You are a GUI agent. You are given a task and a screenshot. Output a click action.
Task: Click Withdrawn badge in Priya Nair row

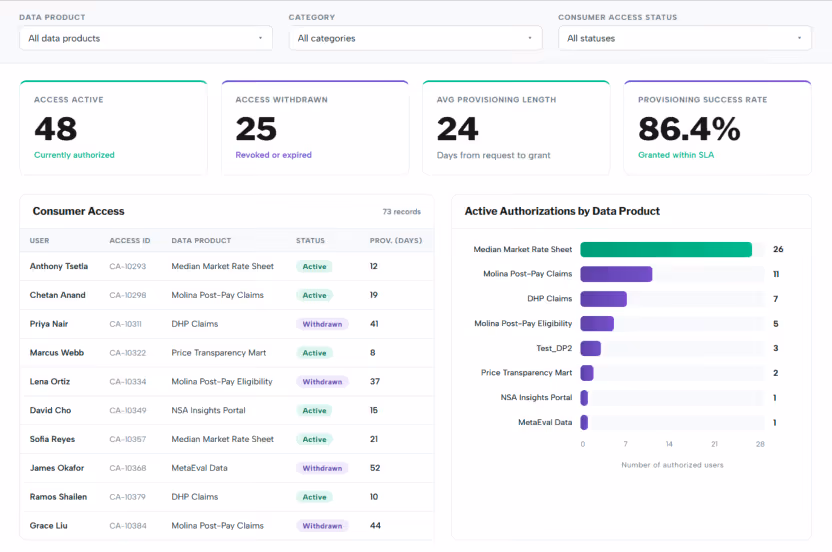click(x=322, y=324)
